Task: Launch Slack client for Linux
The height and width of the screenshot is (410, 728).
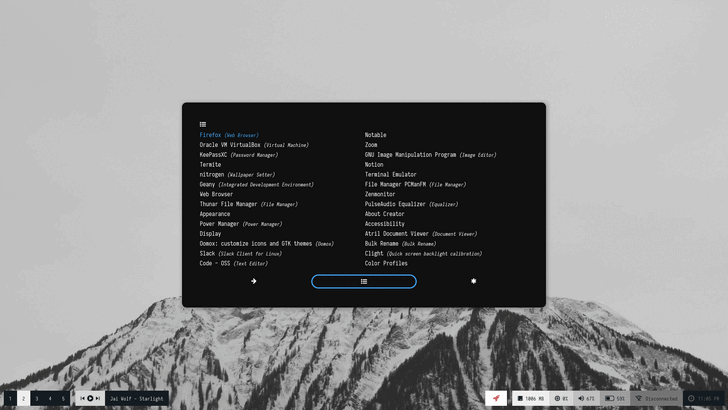Action: [241, 254]
